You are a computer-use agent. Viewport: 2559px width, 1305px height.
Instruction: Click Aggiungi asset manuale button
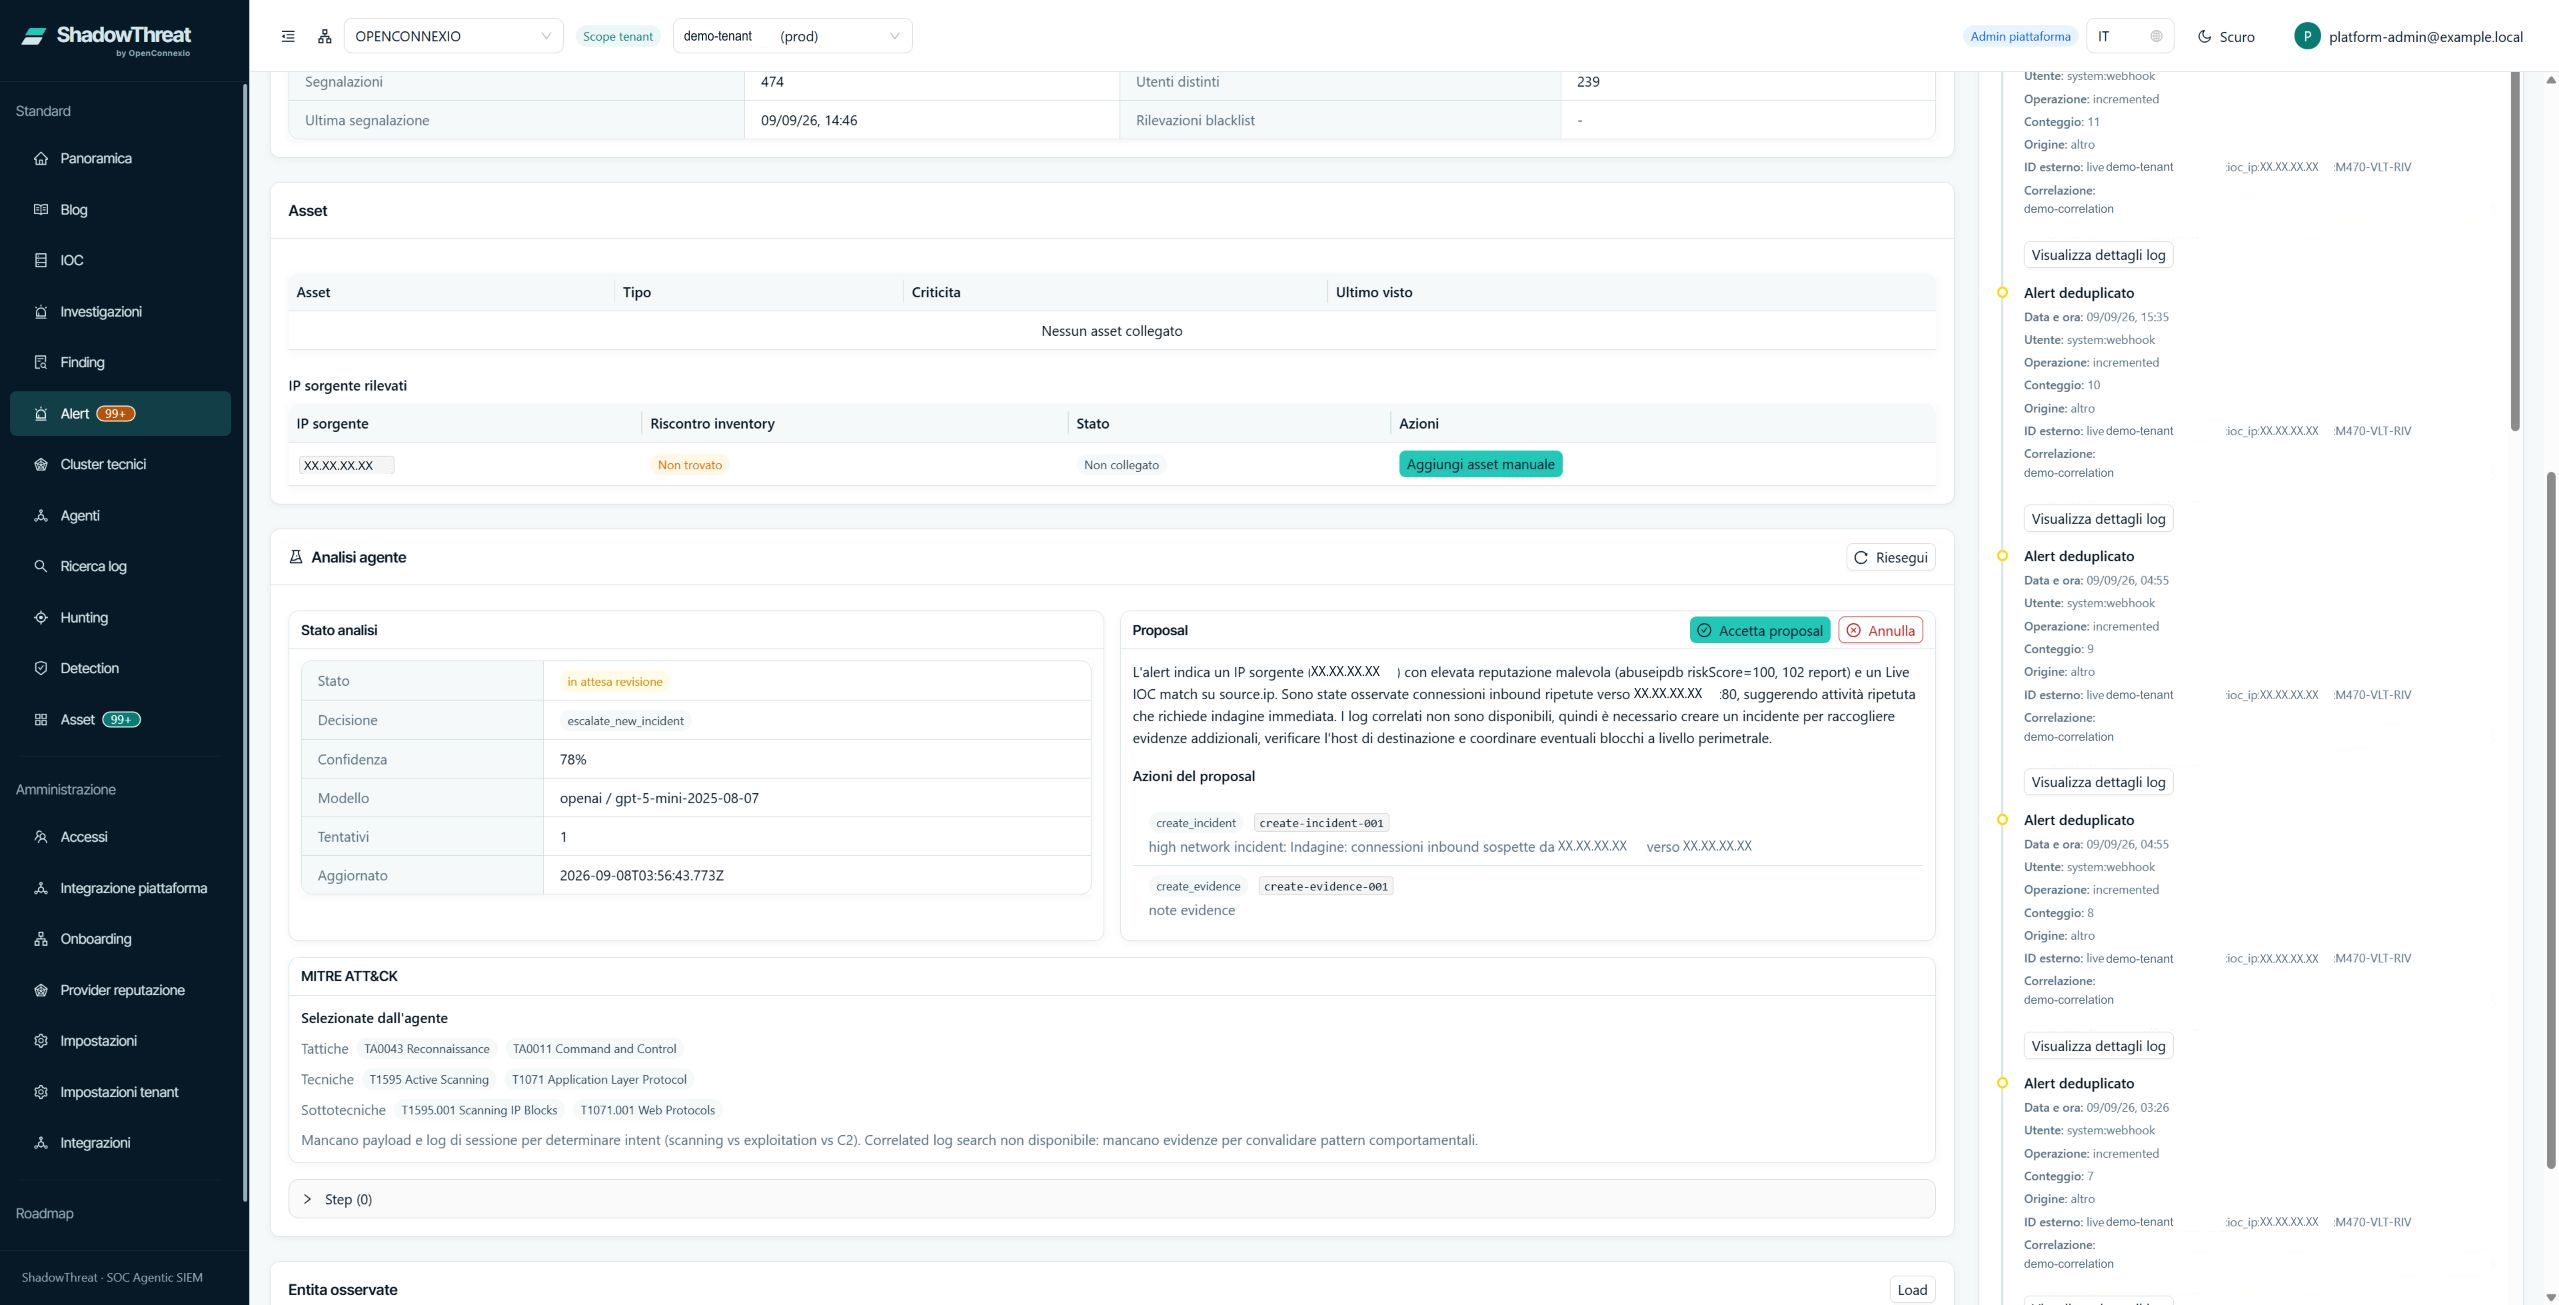(x=1480, y=464)
